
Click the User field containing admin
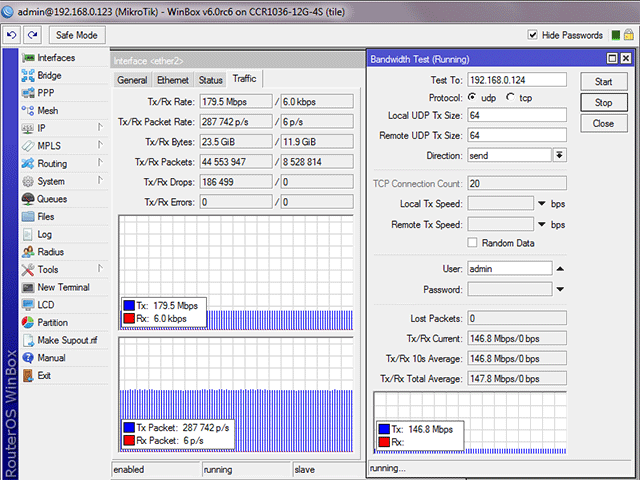click(510, 269)
